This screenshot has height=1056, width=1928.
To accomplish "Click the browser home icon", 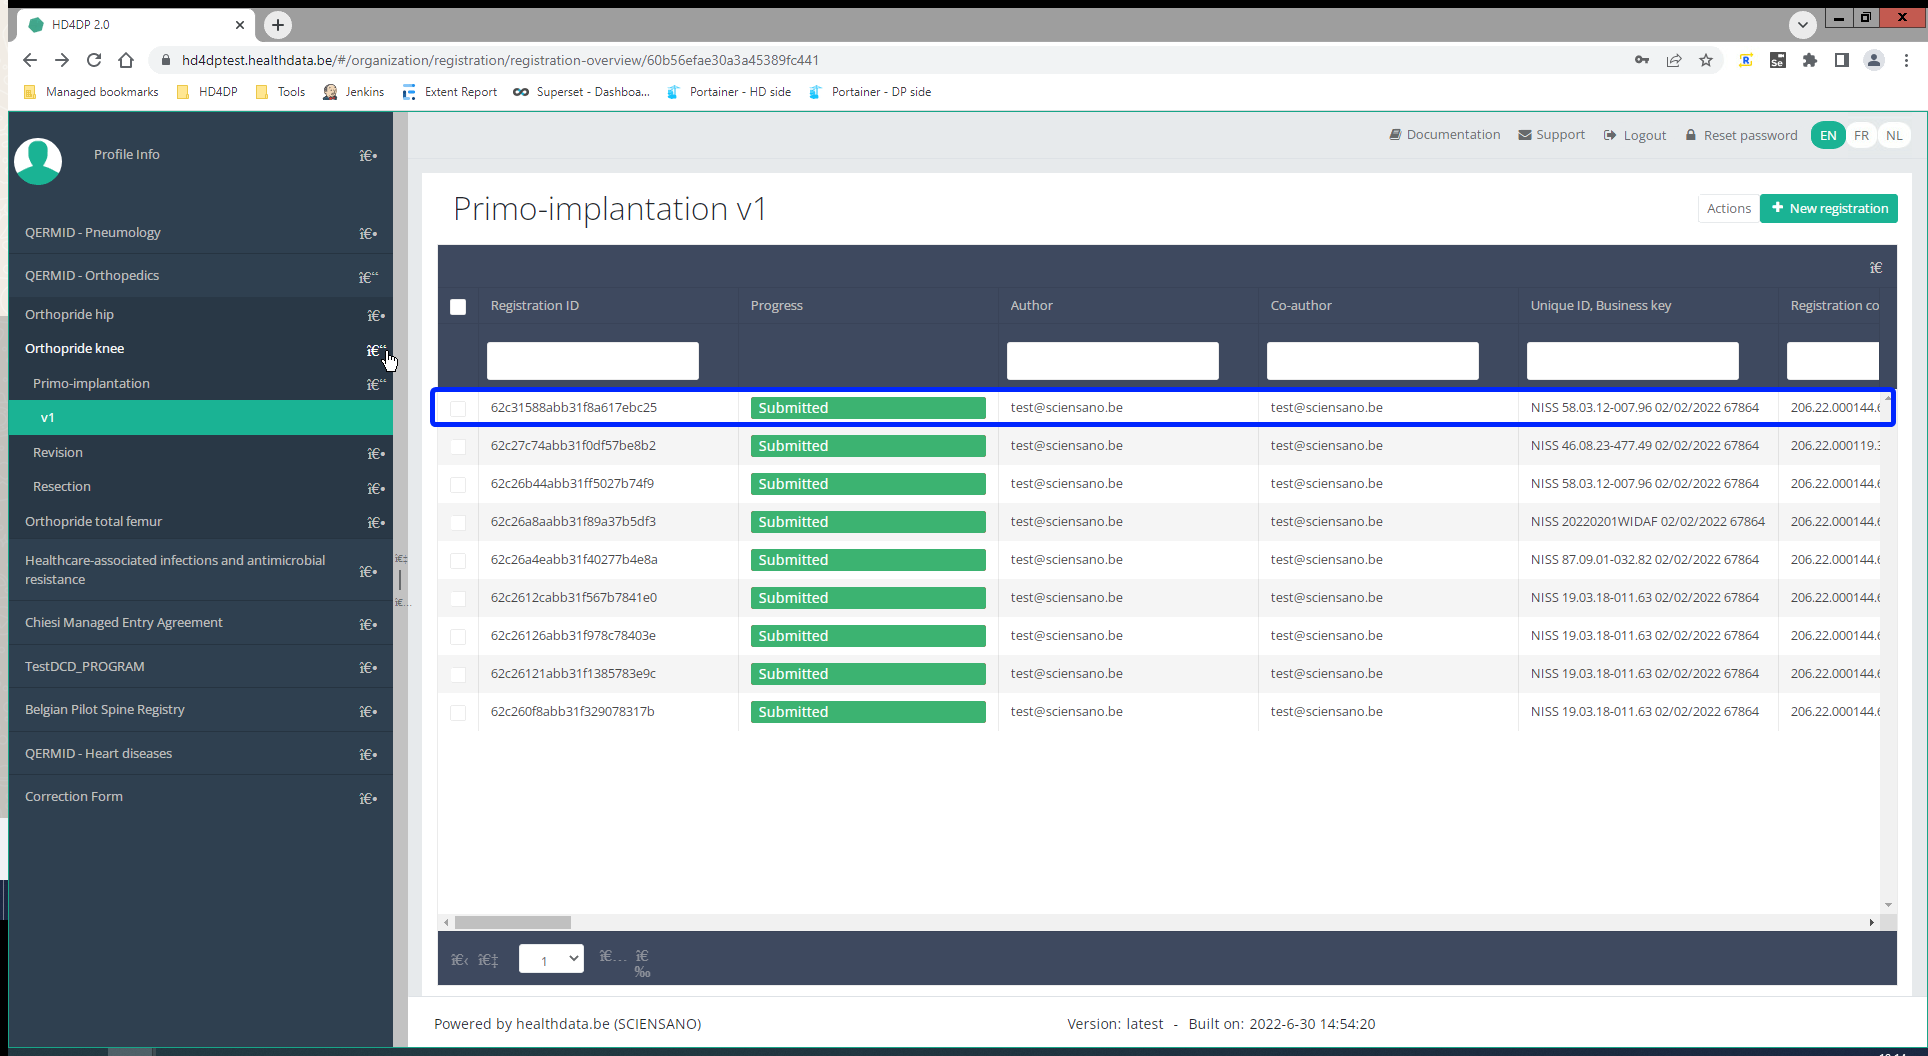I will [x=126, y=60].
